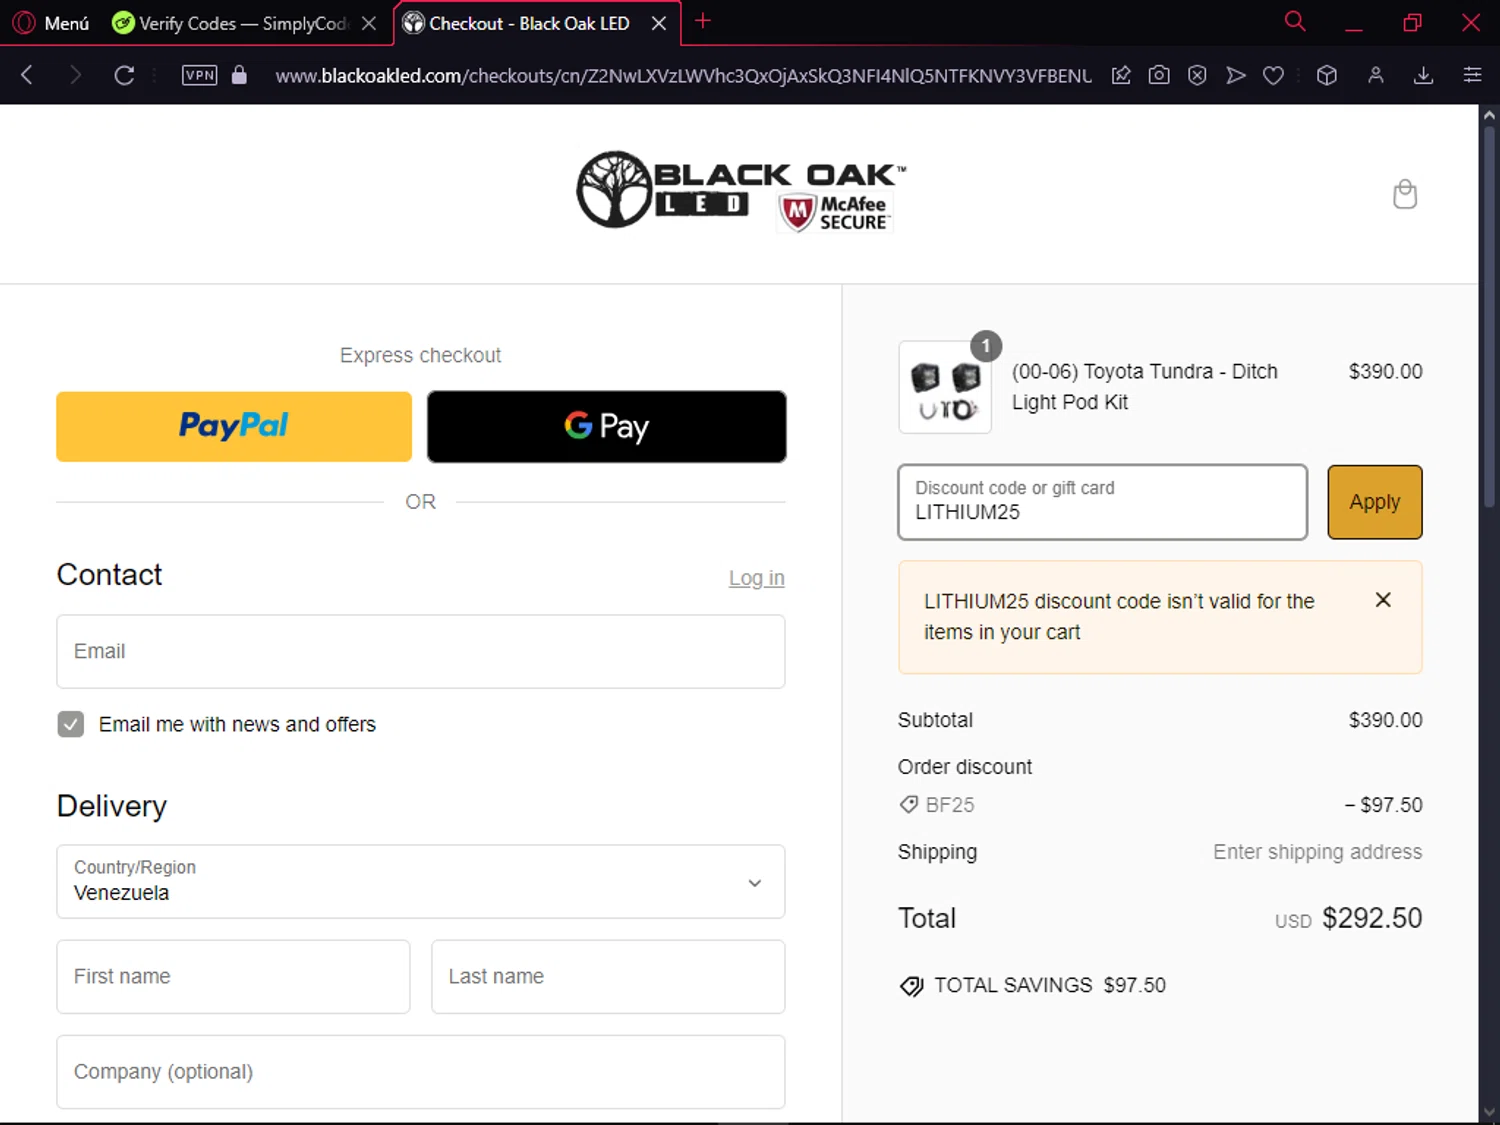Click the McAfee Secure badge
1500x1125 pixels.
(x=835, y=213)
